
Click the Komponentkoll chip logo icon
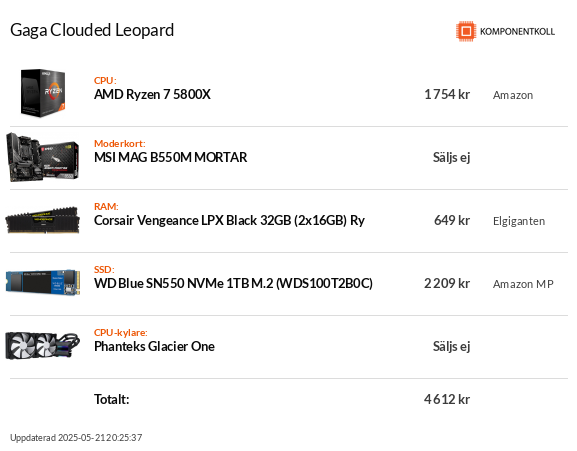[466, 31]
